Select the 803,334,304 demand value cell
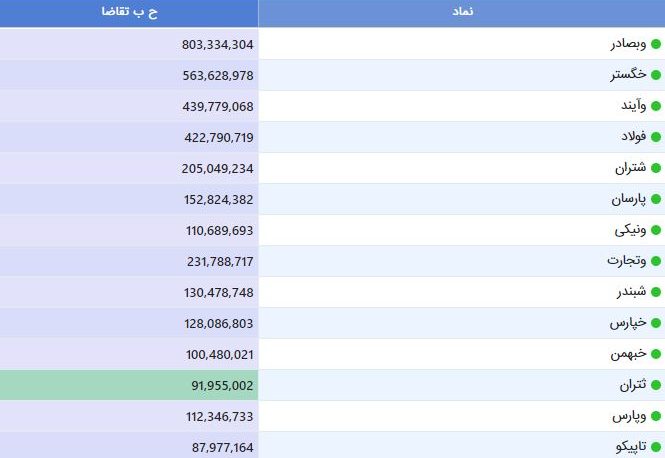665x458 pixels. tap(129, 44)
